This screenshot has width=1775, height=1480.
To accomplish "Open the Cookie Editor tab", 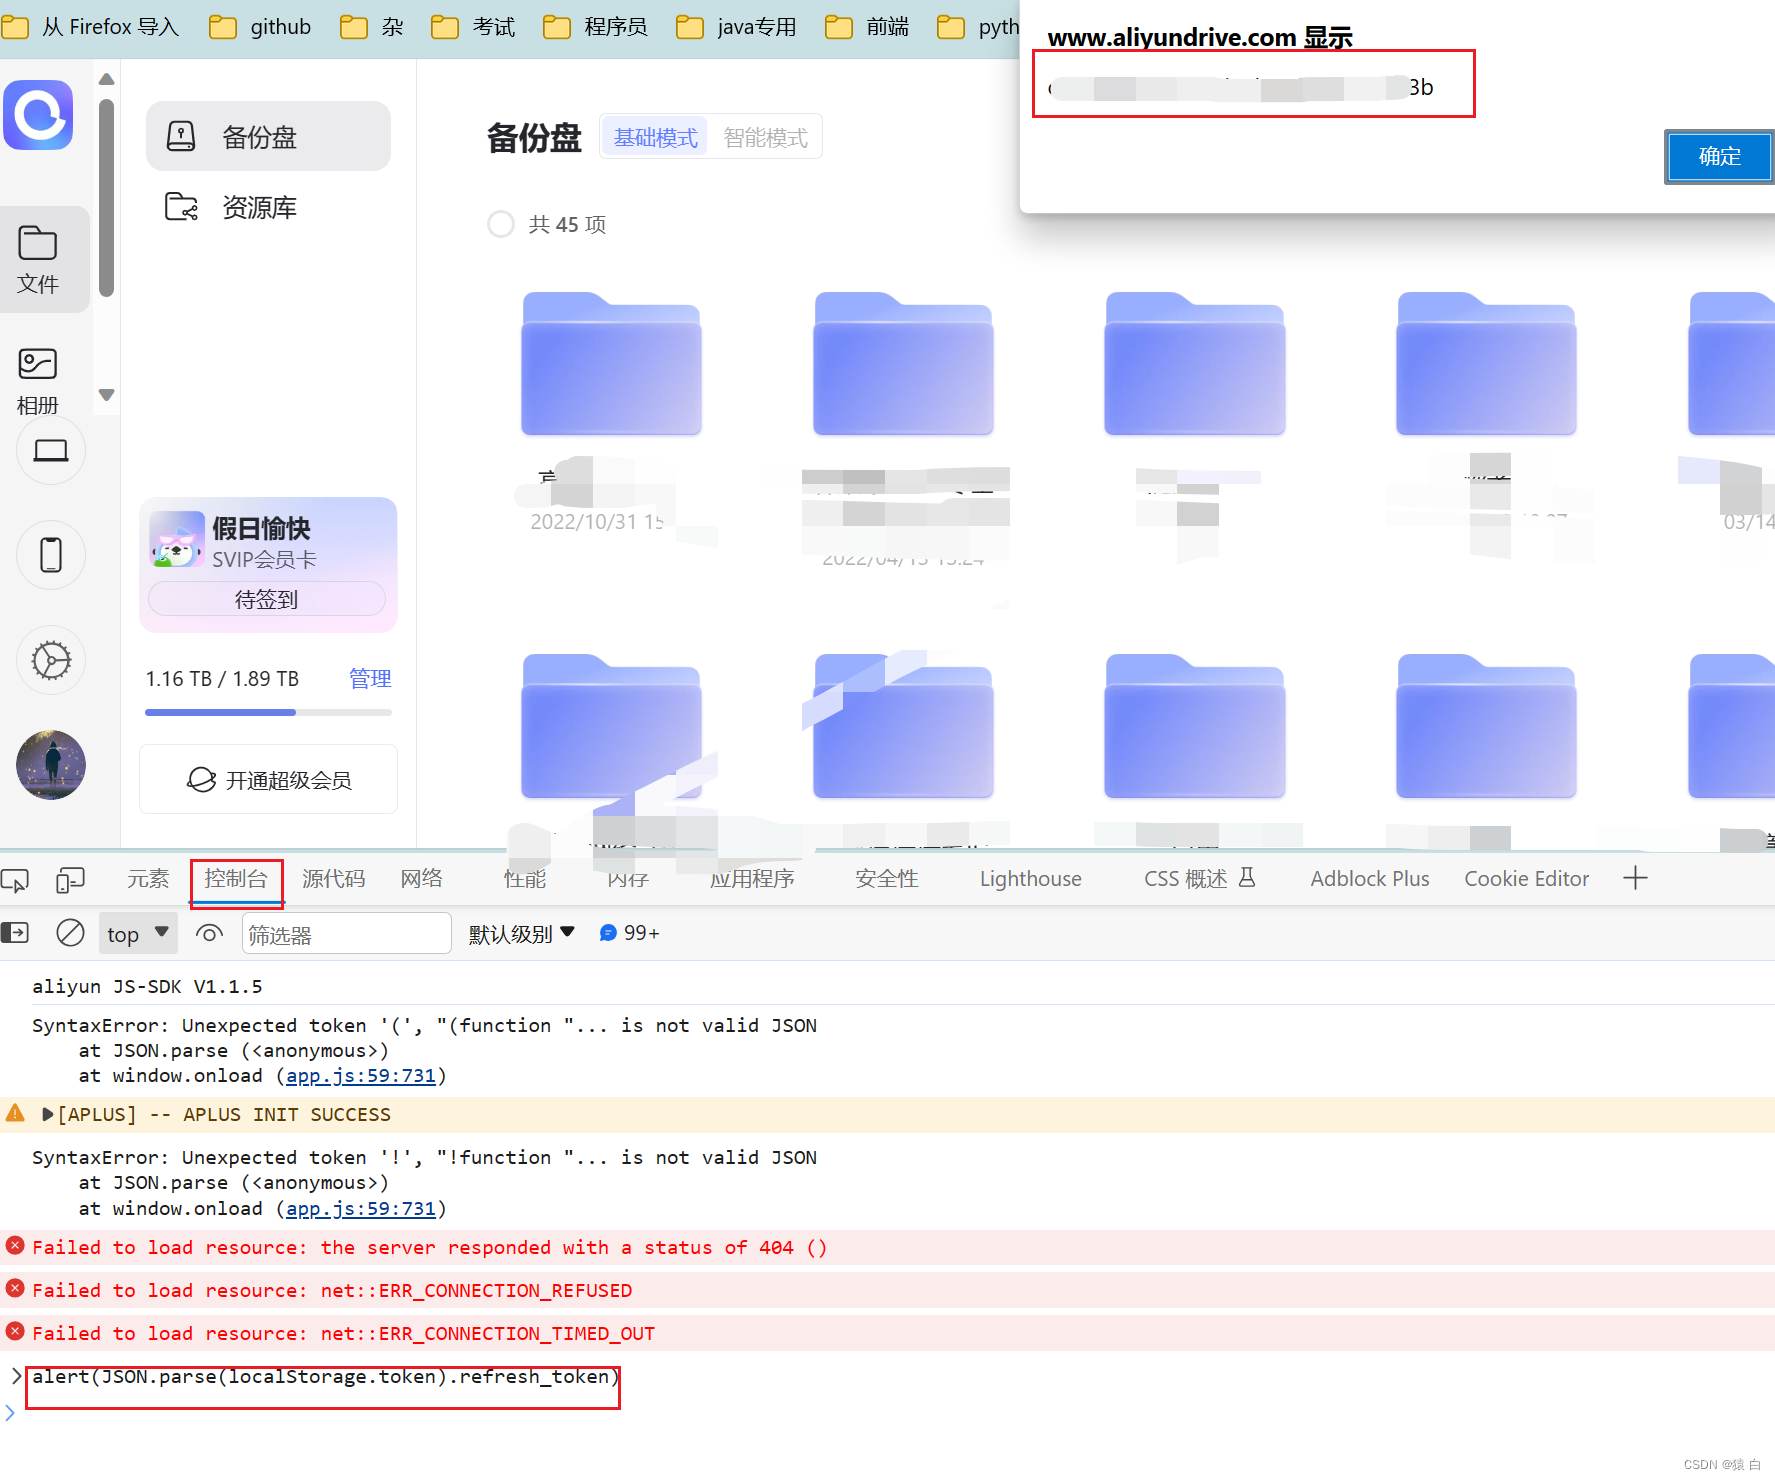I will tap(1526, 879).
